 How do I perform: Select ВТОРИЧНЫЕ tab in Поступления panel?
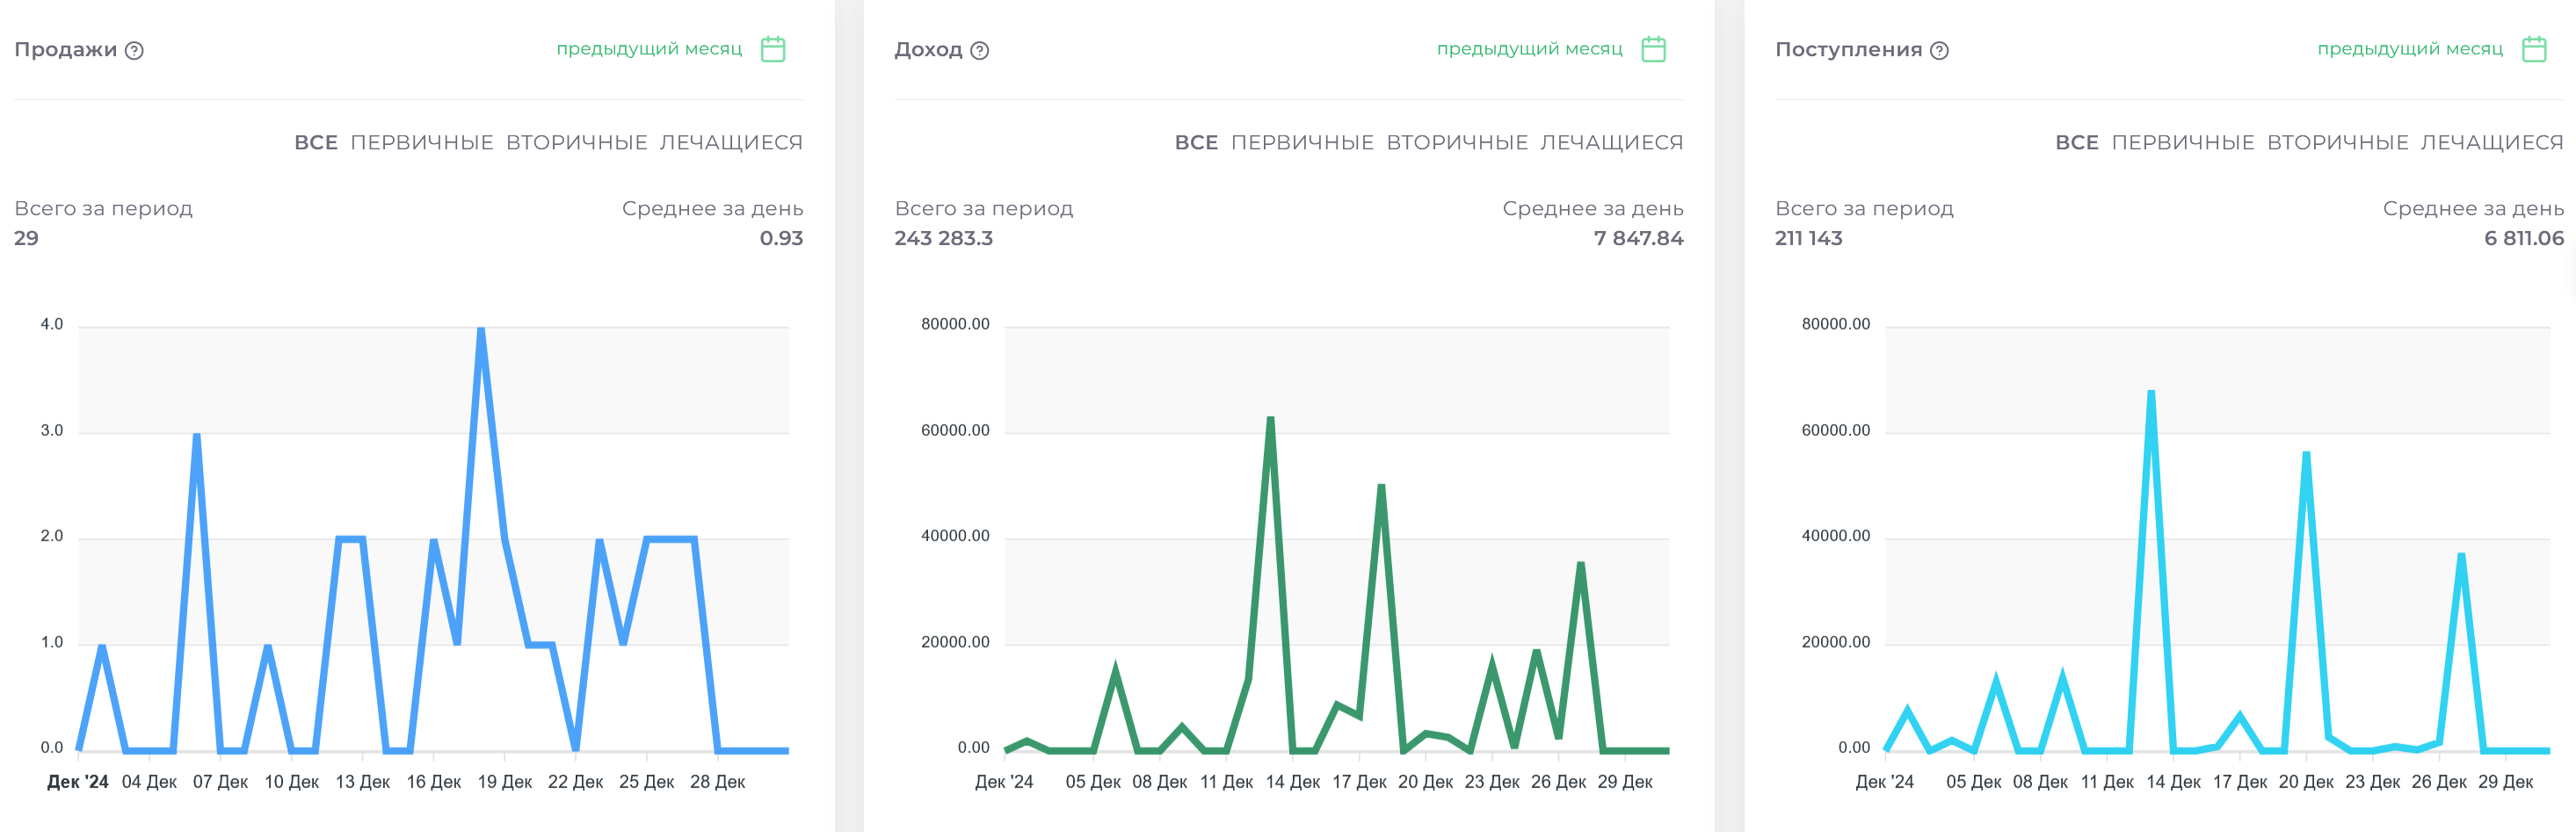coord(2338,143)
